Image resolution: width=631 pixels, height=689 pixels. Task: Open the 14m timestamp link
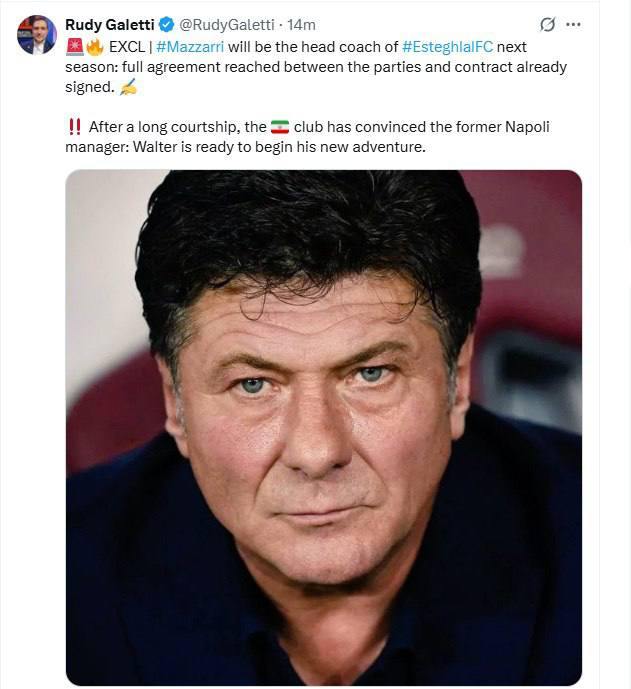(x=302, y=25)
